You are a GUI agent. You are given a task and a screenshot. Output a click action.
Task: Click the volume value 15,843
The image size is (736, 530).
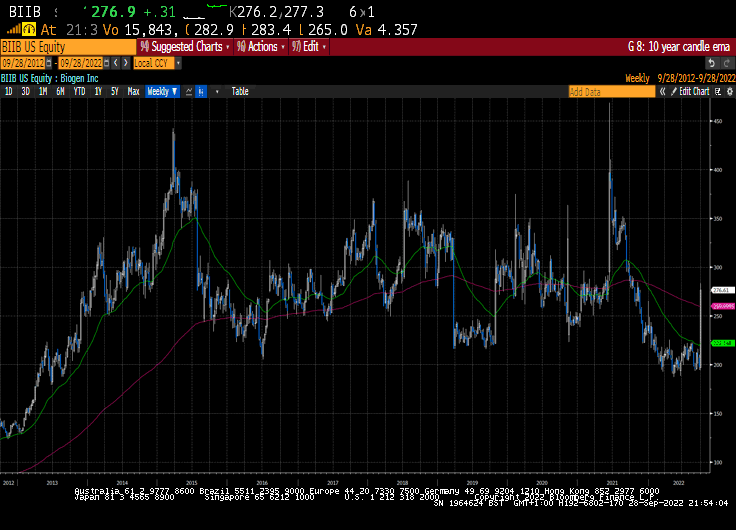pos(151,30)
